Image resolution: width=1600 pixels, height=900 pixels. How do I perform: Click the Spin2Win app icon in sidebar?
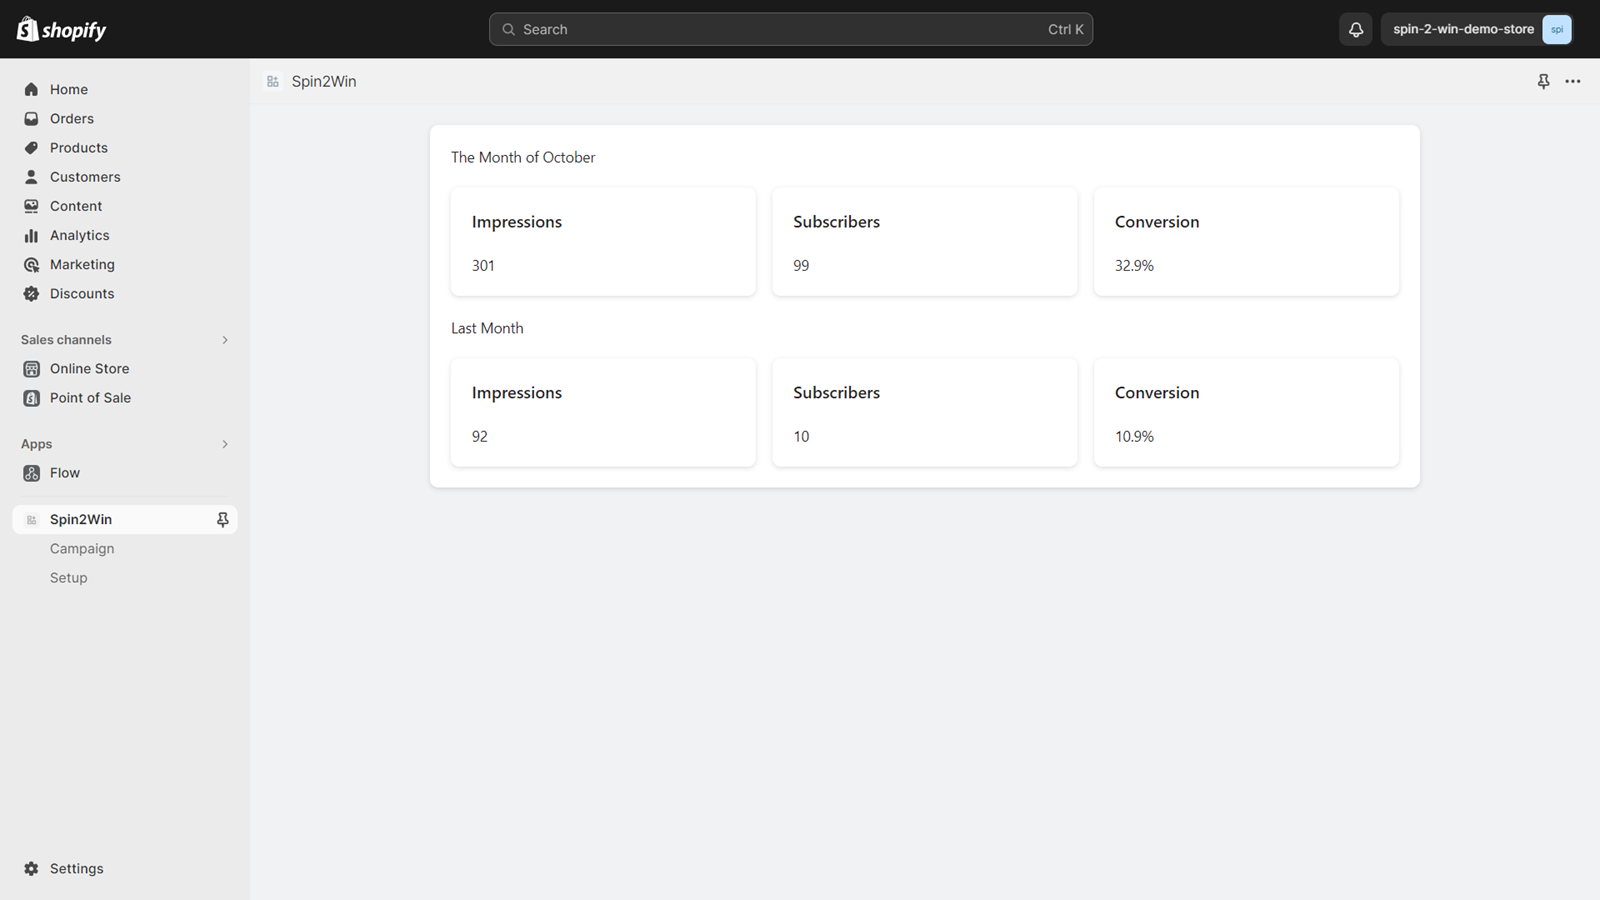(31, 519)
